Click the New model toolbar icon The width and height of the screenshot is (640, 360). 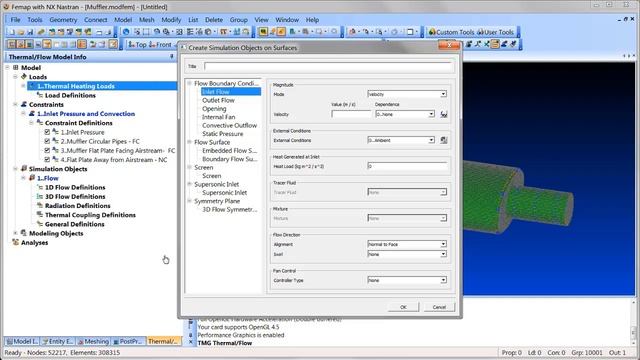tap(12, 32)
